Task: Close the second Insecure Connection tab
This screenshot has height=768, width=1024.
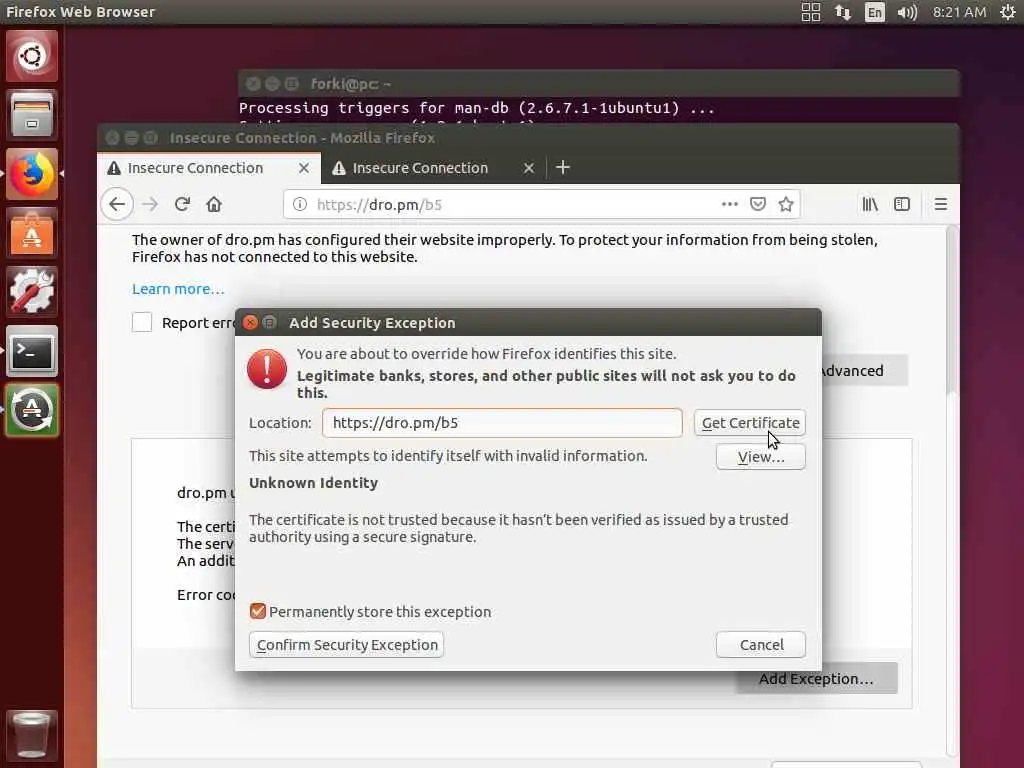Action: (529, 168)
